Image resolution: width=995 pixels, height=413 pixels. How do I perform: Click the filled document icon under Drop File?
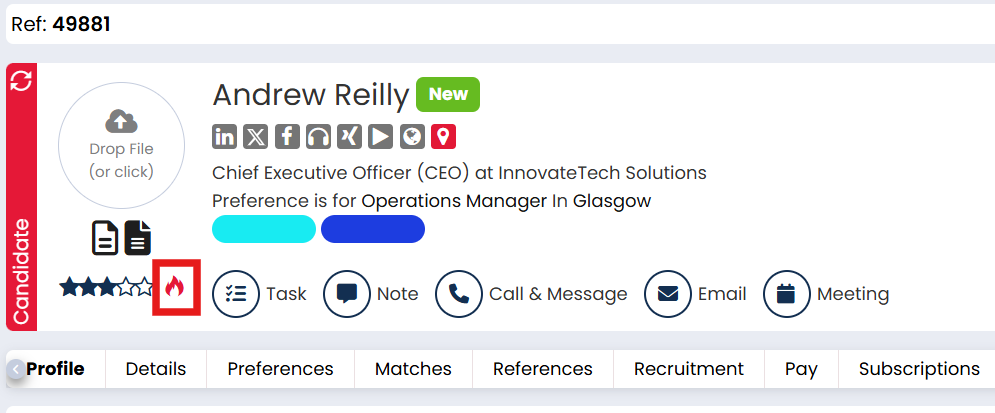click(x=138, y=238)
